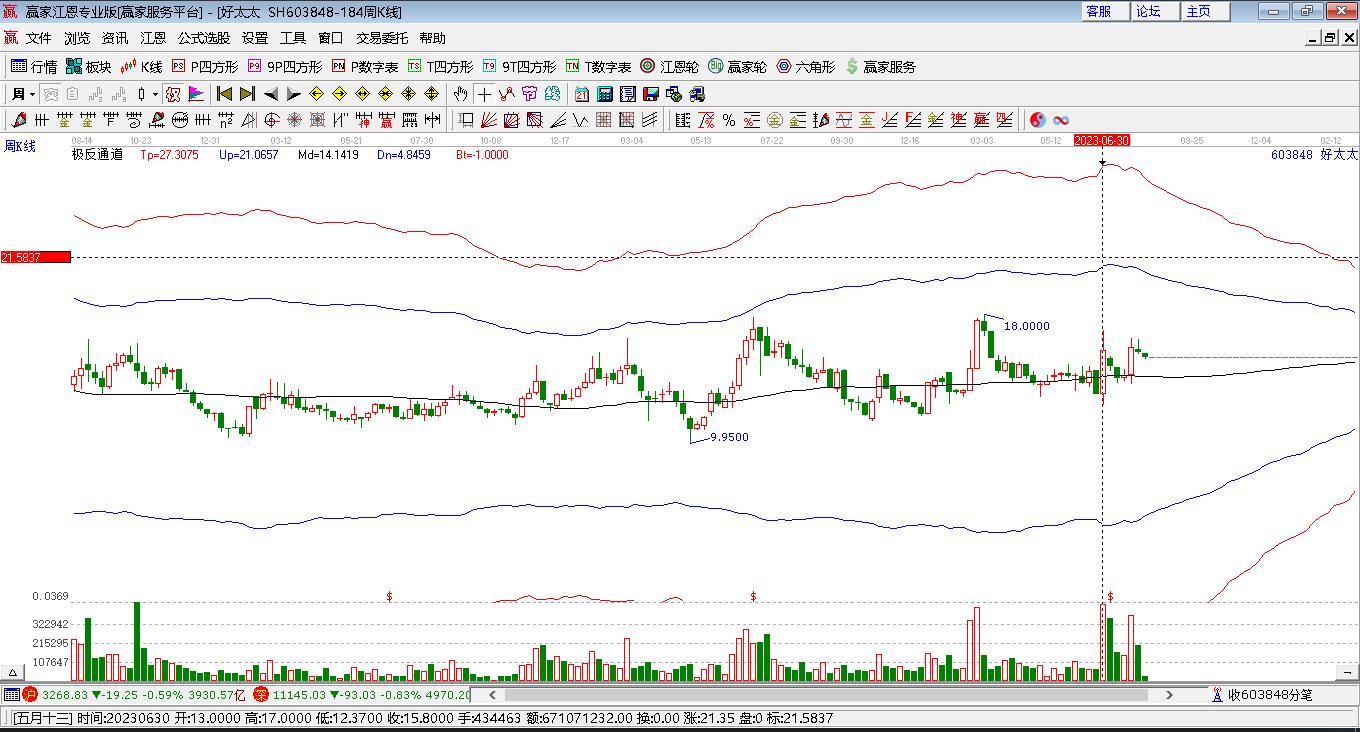
Task: Click the red-blue yin-yang icon
Action: (x=1038, y=120)
